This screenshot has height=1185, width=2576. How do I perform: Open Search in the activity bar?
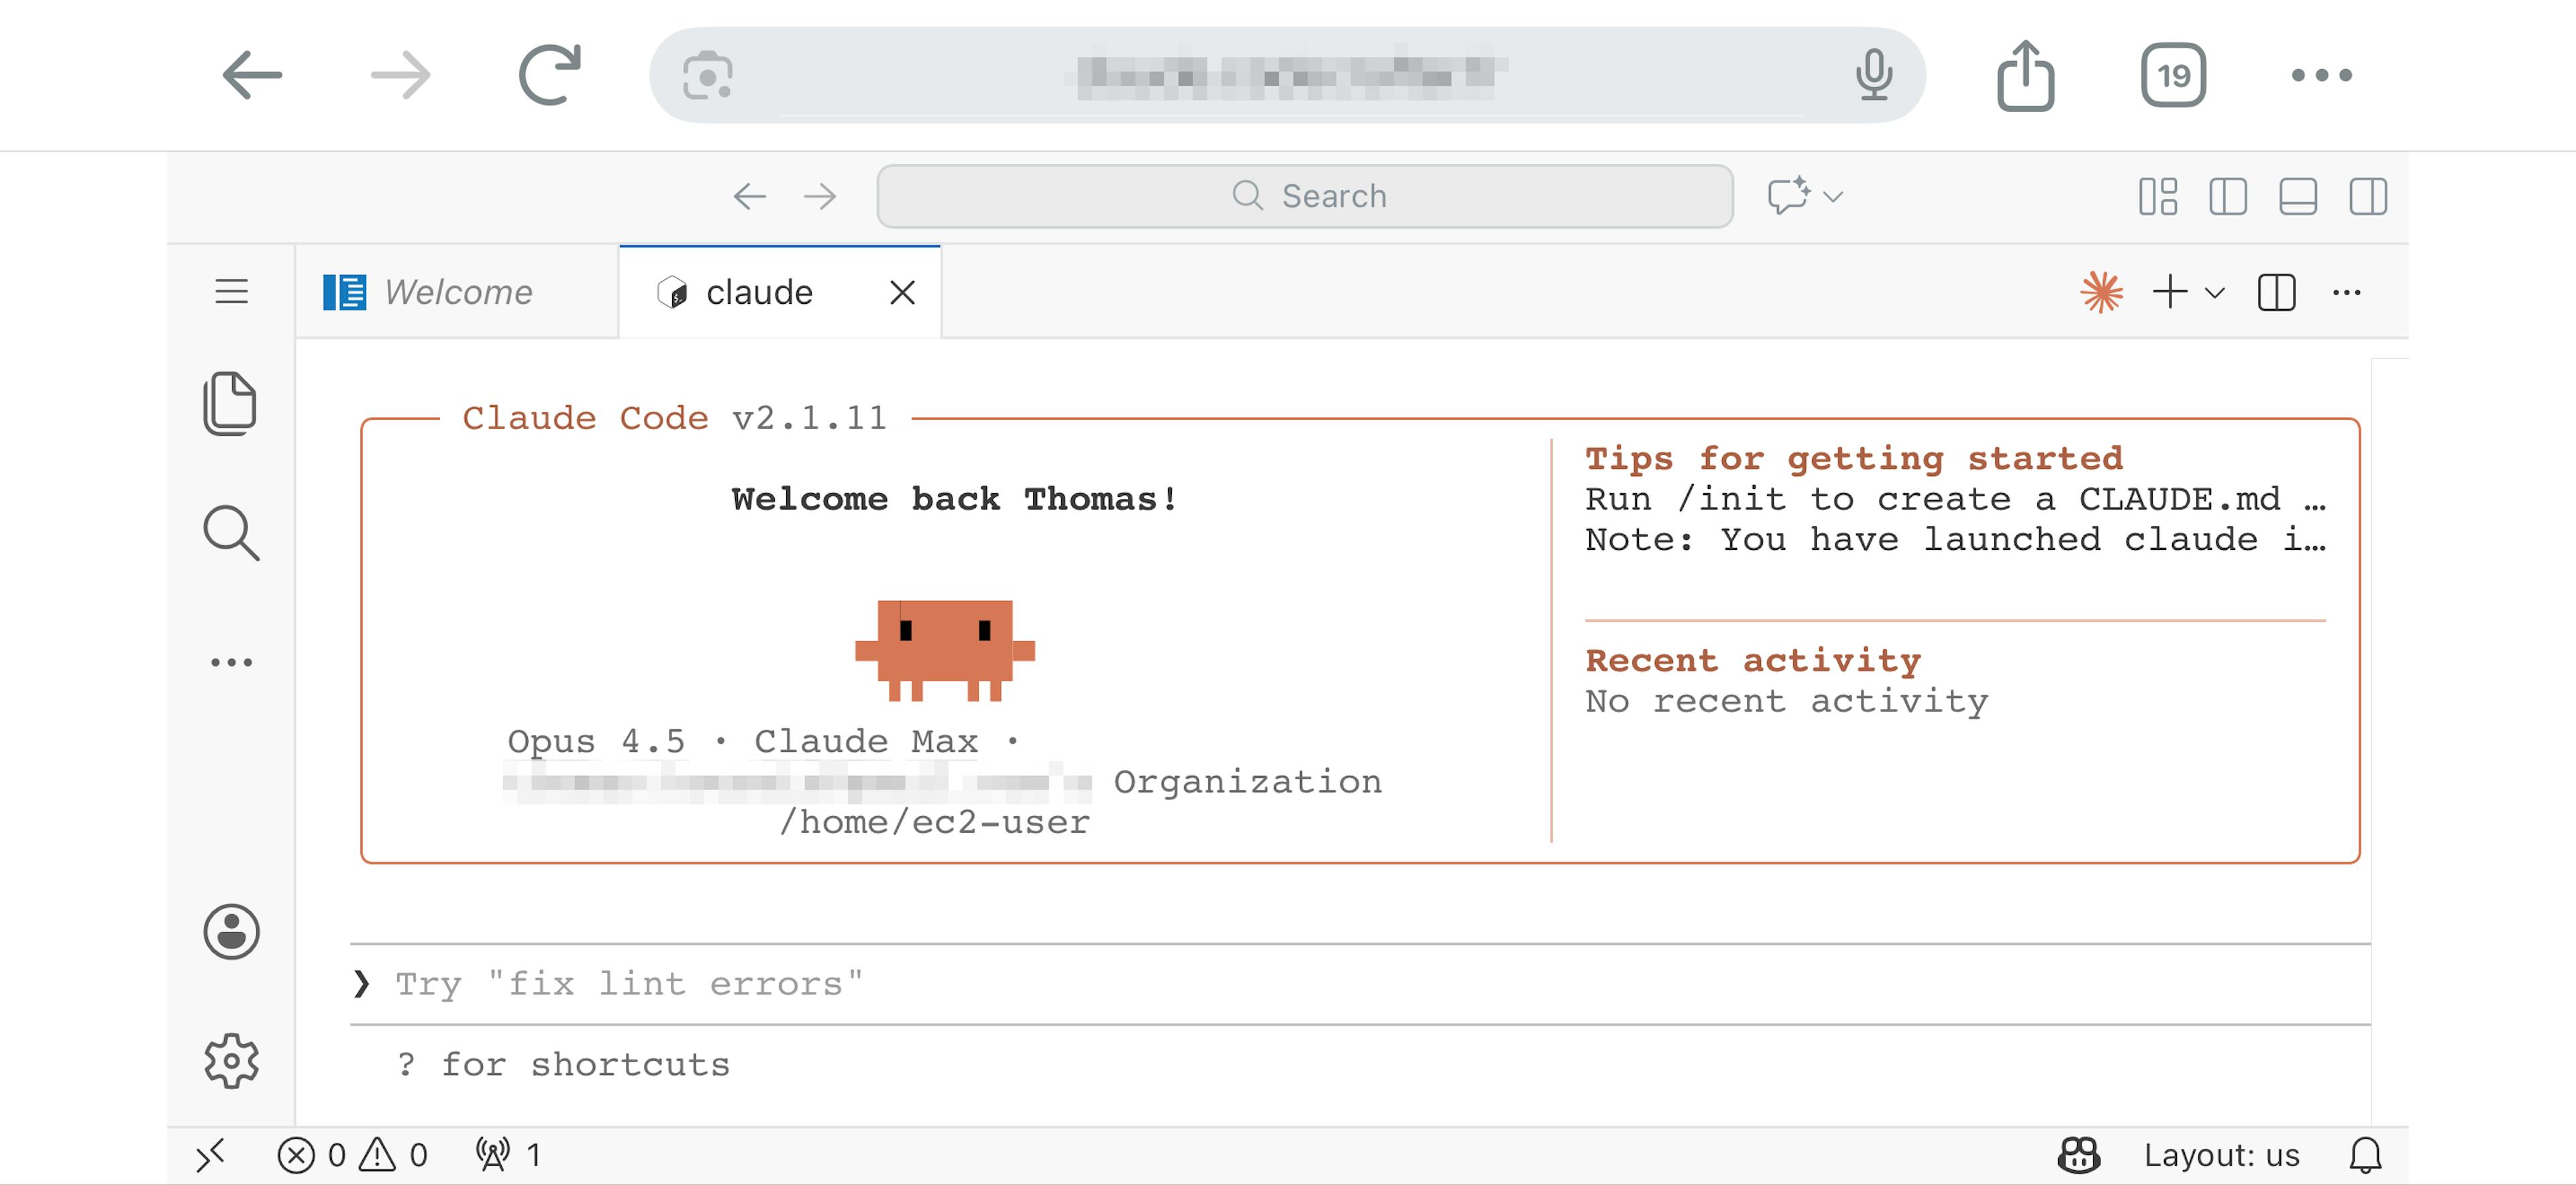(231, 534)
